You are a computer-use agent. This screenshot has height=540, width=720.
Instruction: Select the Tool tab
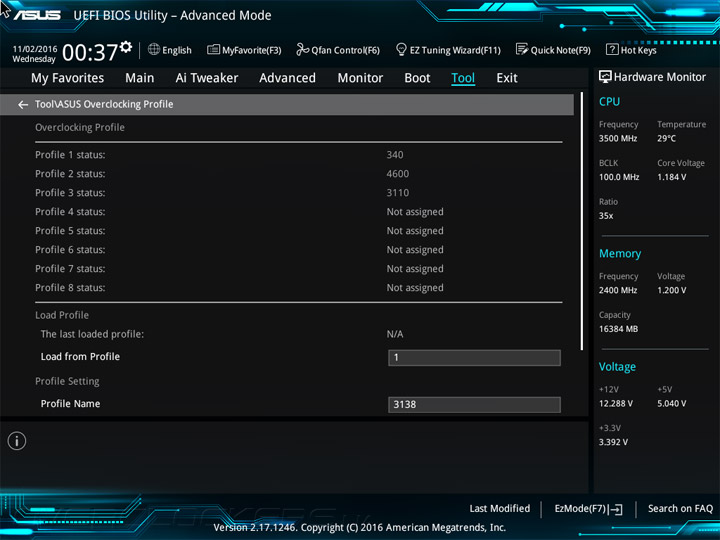click(x=463, y=78)
